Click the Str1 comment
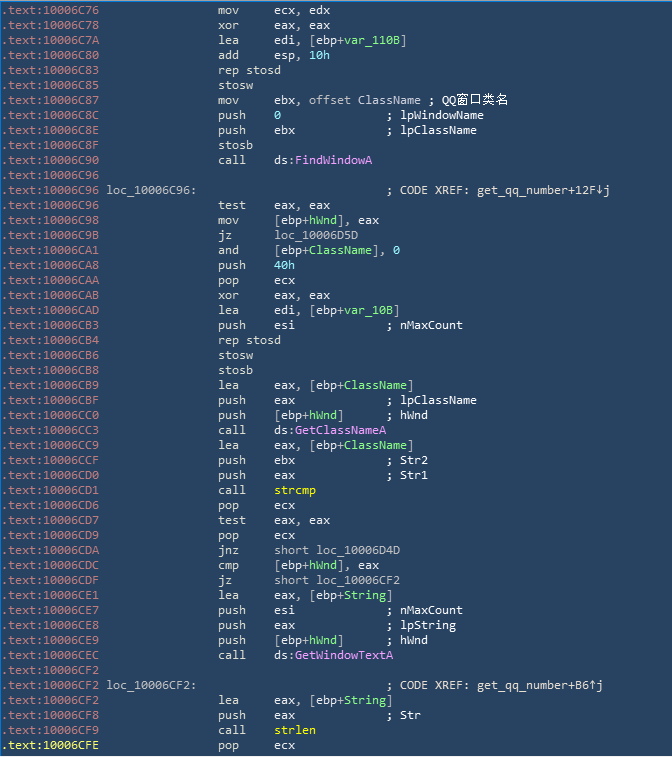Image resolution: width=672 pixels, height=757 pixels. click(x=414, y=475)
